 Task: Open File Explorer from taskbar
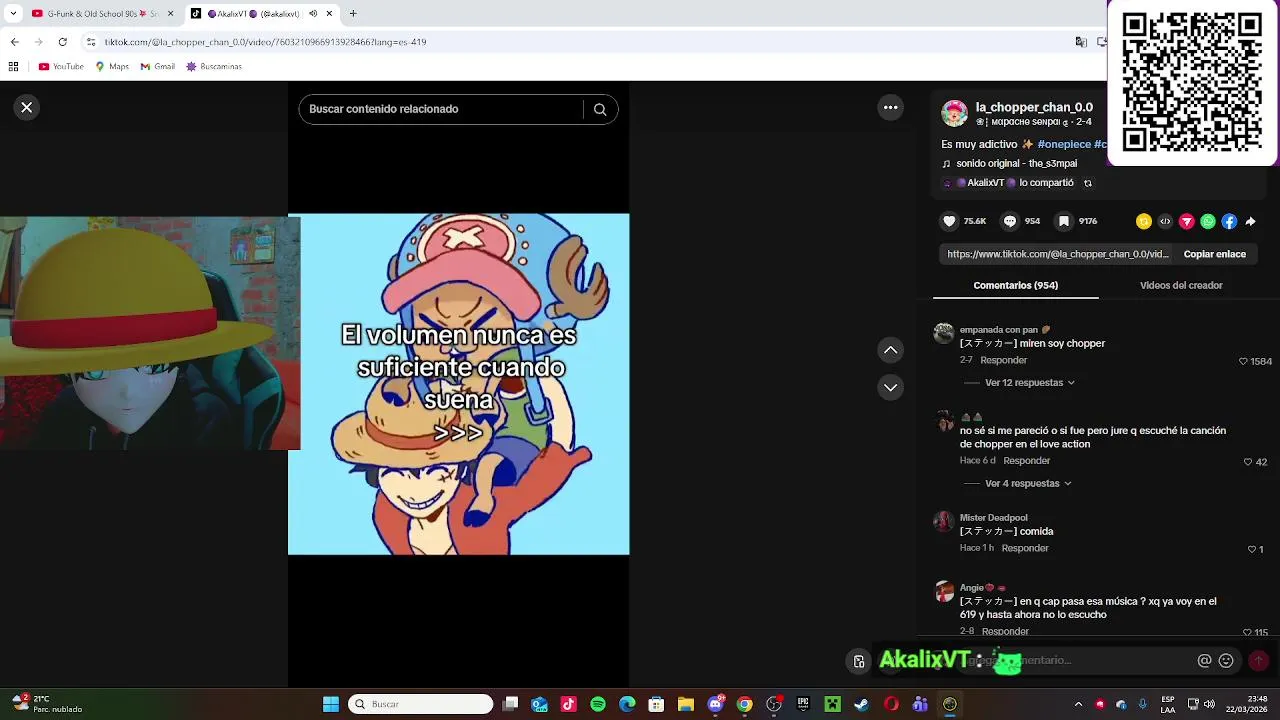686,704
